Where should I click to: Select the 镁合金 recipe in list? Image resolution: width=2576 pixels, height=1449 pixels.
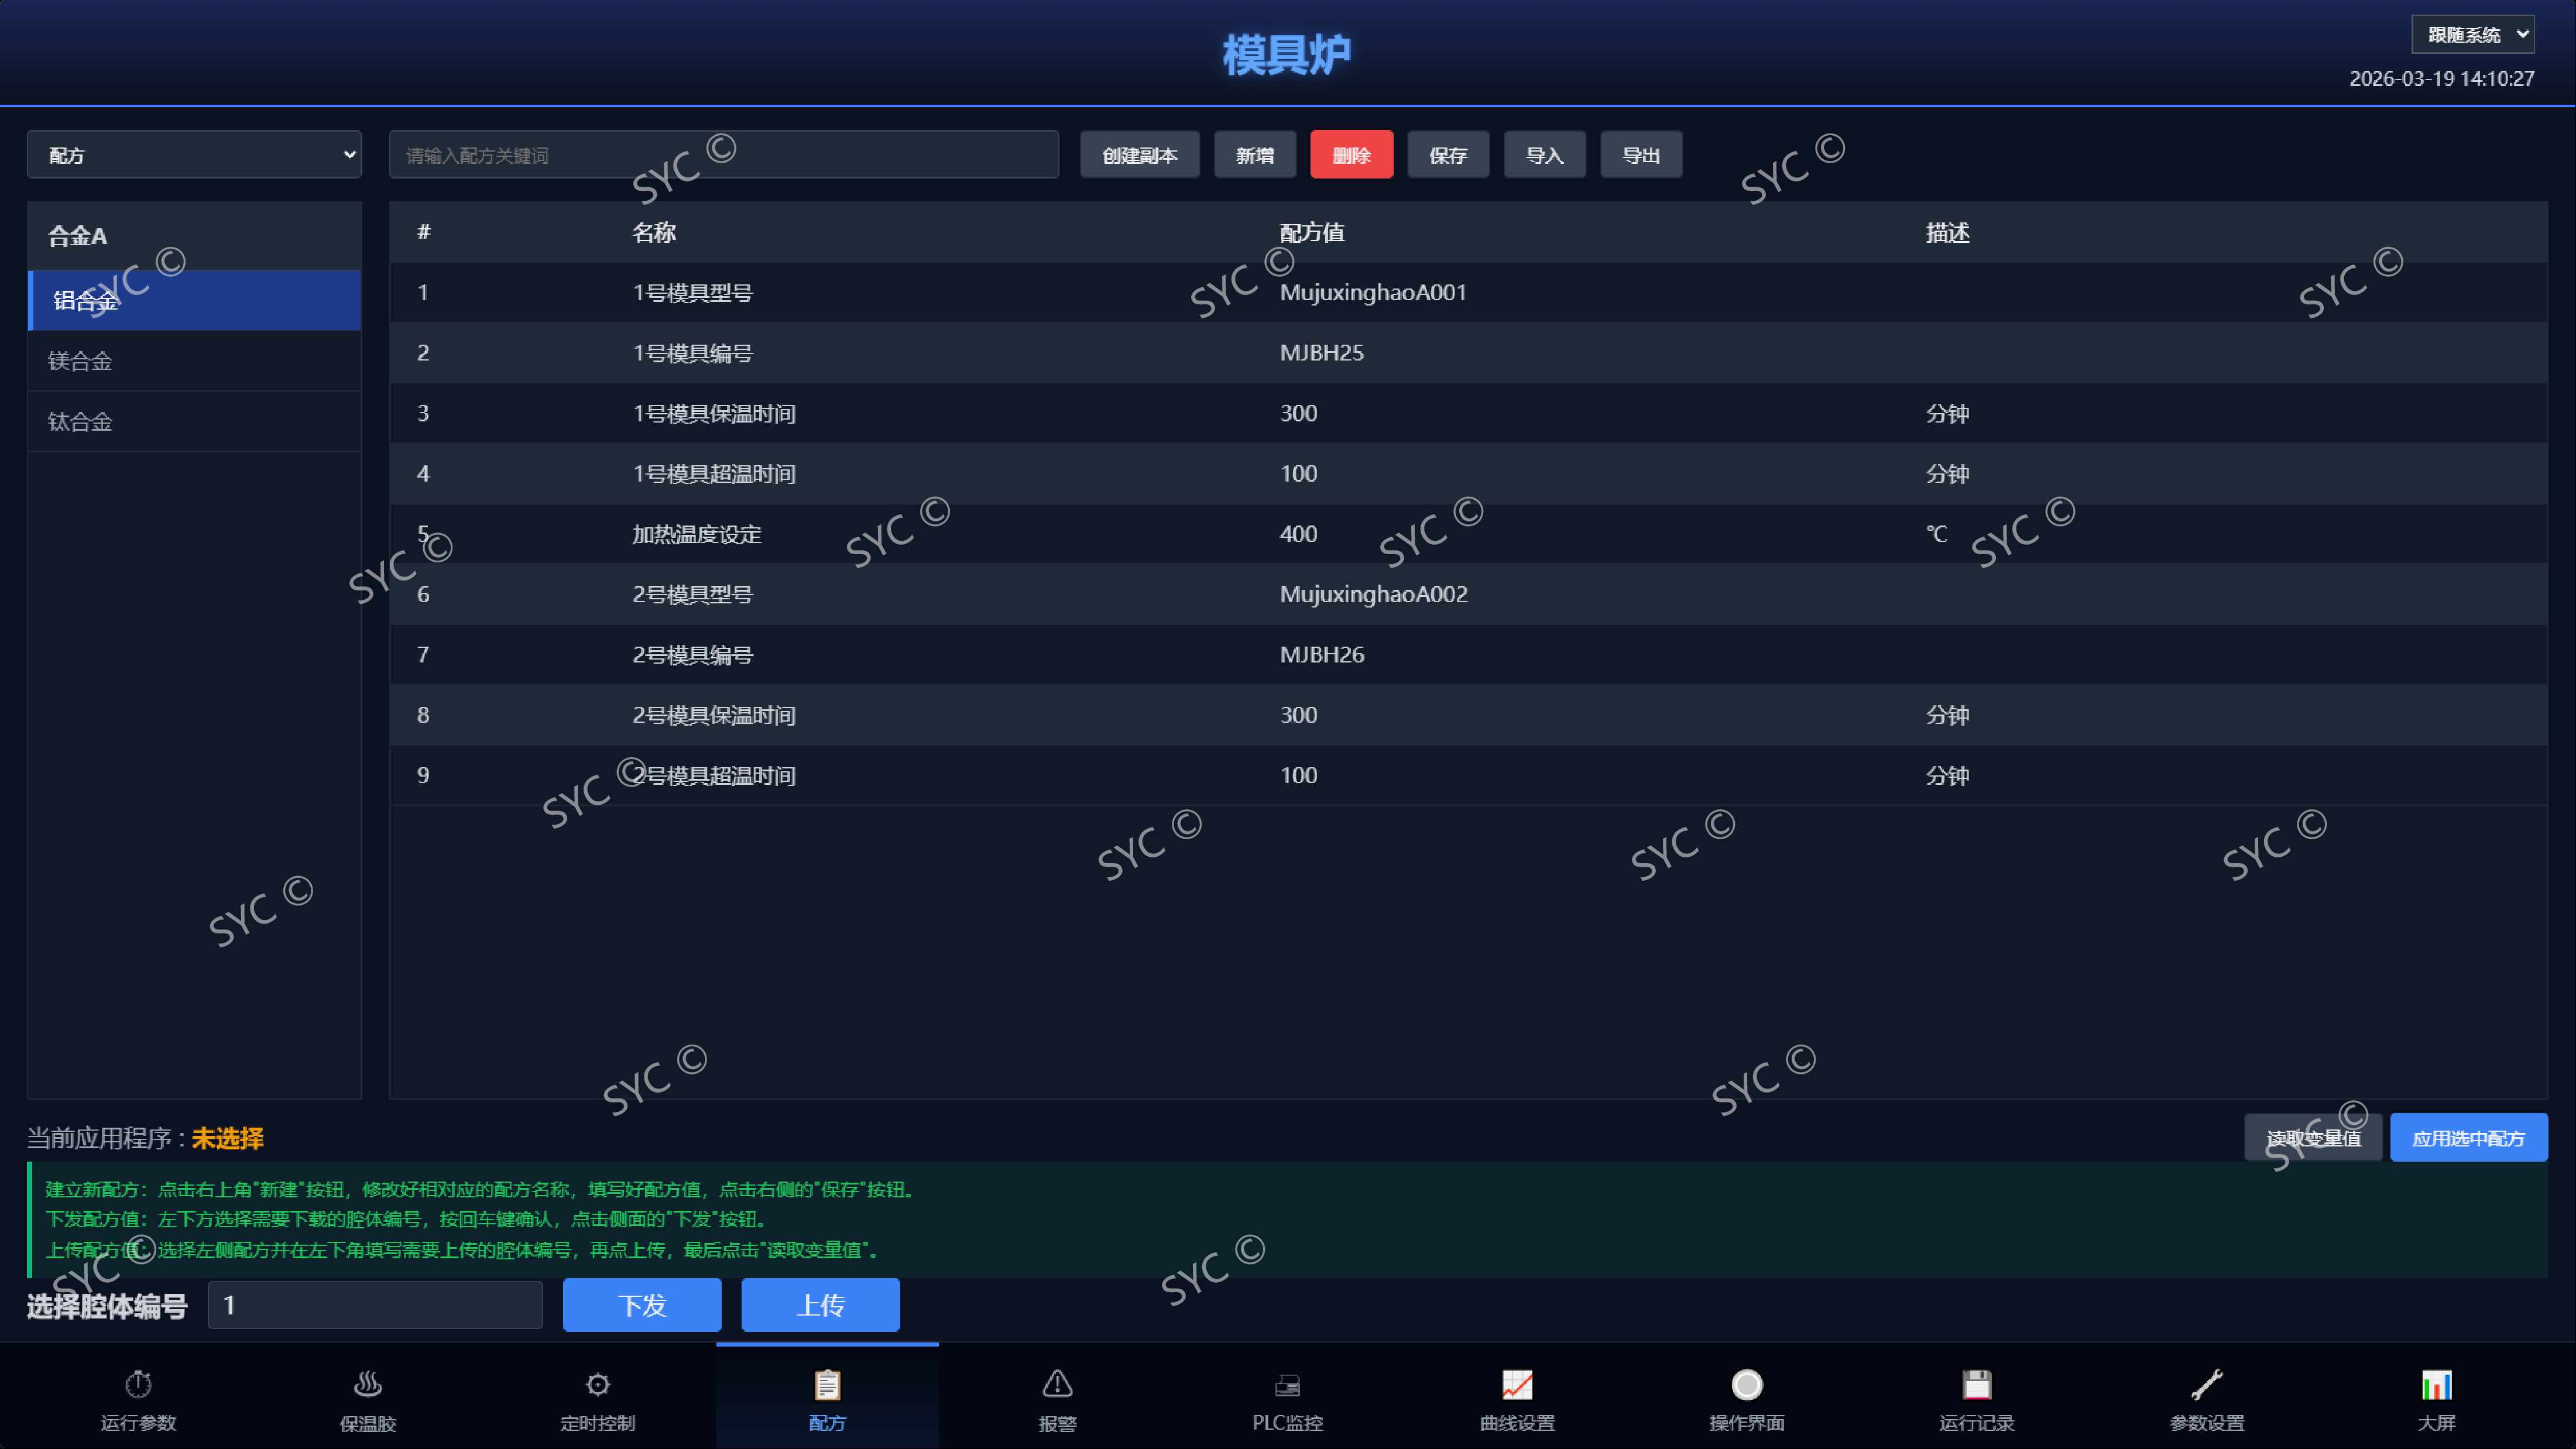coord(194,361)
